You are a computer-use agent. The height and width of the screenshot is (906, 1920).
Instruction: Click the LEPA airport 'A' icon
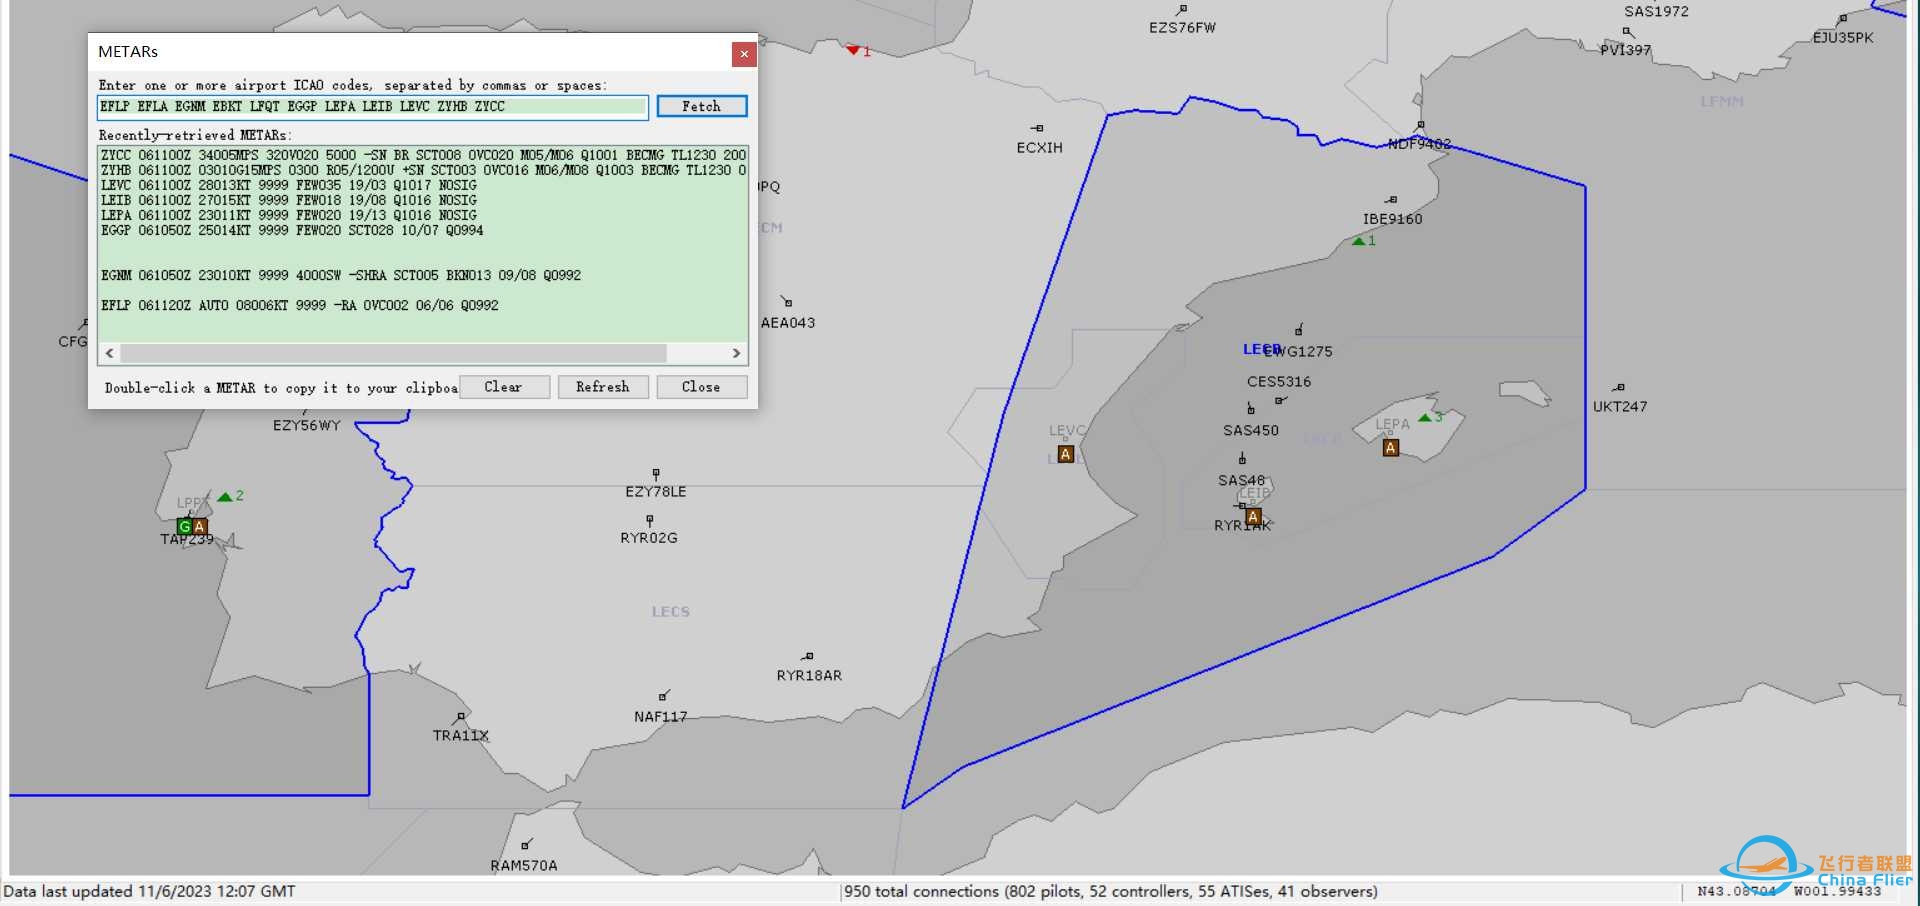1390,448
